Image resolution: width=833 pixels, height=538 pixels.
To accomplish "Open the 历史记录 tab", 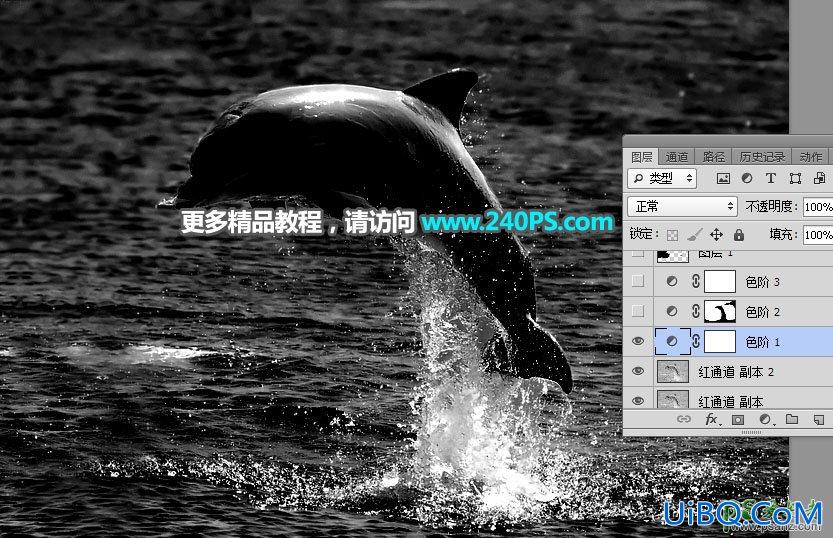I will [762, 157].
